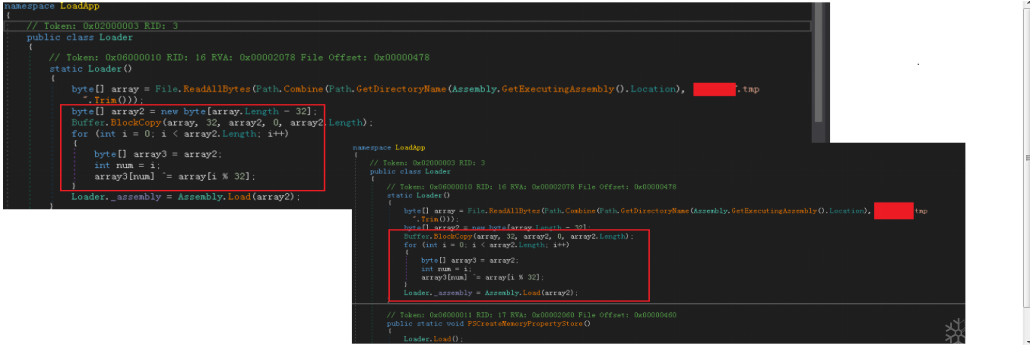The width and height of the screenshot is (1034, 364).
Task: Click the for-loop header in lower-right code
Action: click(x=486, y=245)
